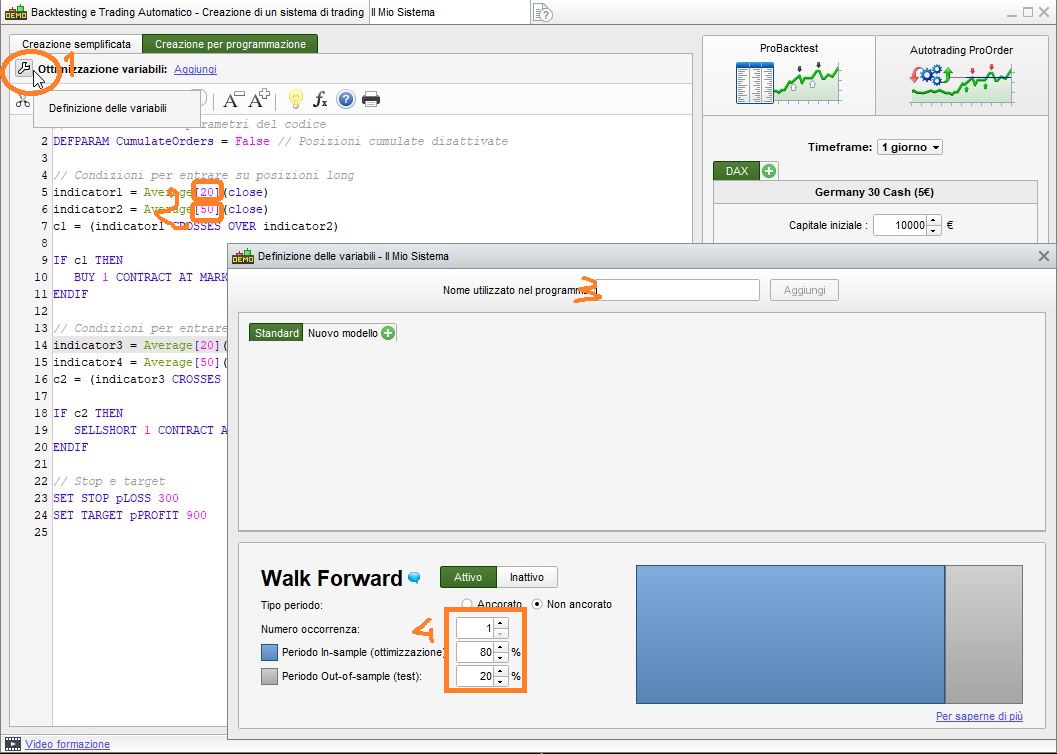Click the Aggiungi button in the dialog
Screen dimensions: 1057x754
[804, 290]
